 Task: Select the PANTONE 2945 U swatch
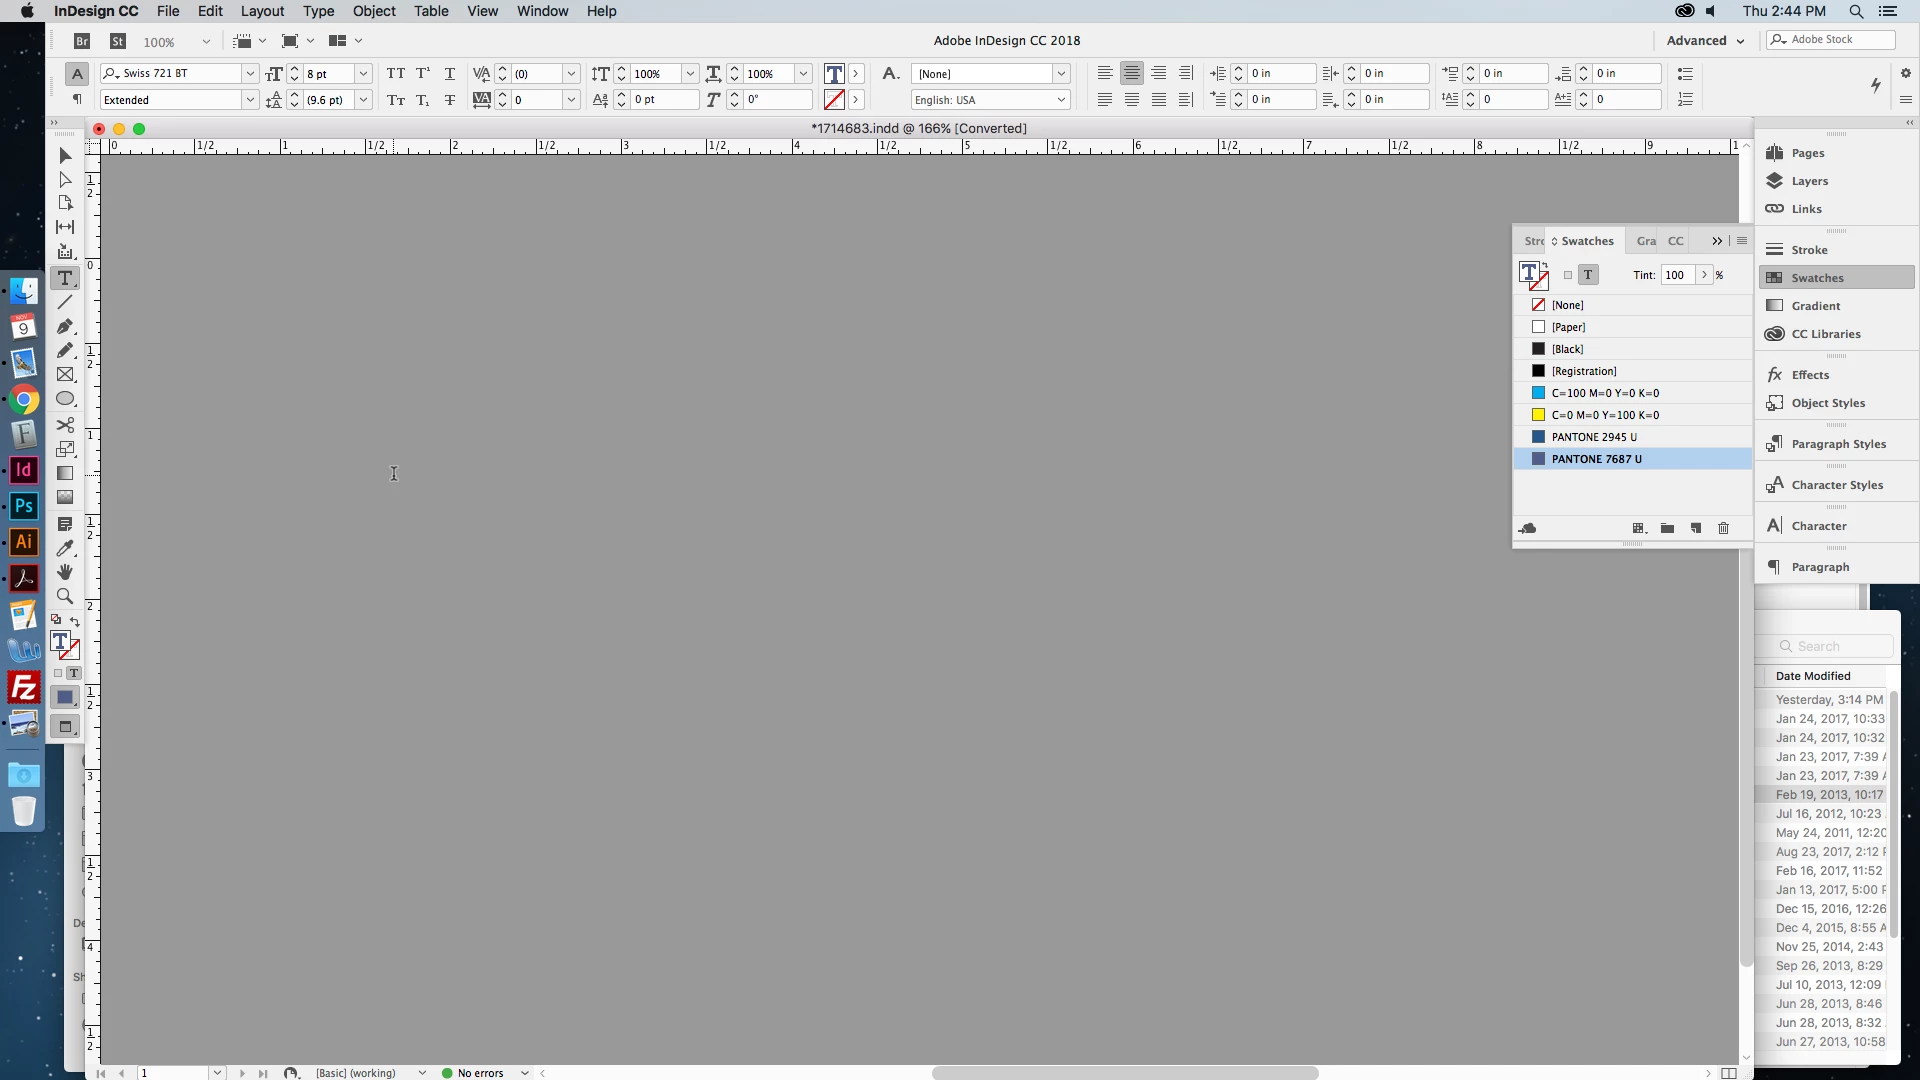(1632, 437)
